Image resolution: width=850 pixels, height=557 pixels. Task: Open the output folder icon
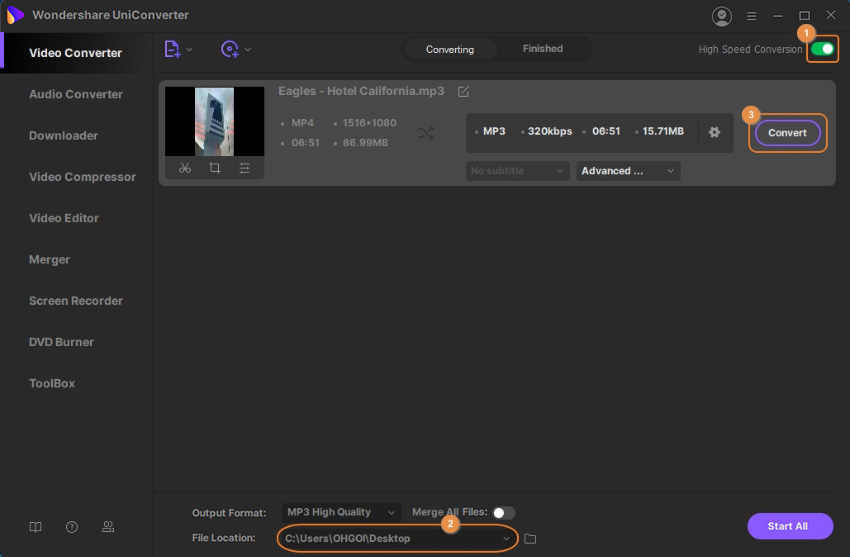[530, 539]
